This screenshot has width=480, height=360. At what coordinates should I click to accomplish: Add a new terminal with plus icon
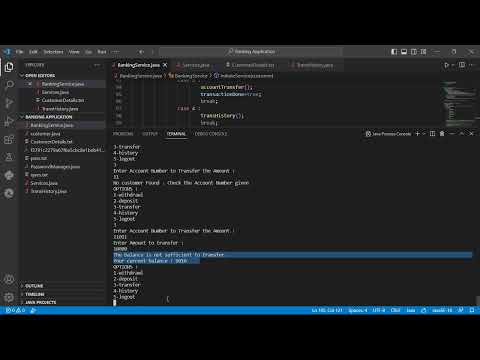(x=417, y=134)
